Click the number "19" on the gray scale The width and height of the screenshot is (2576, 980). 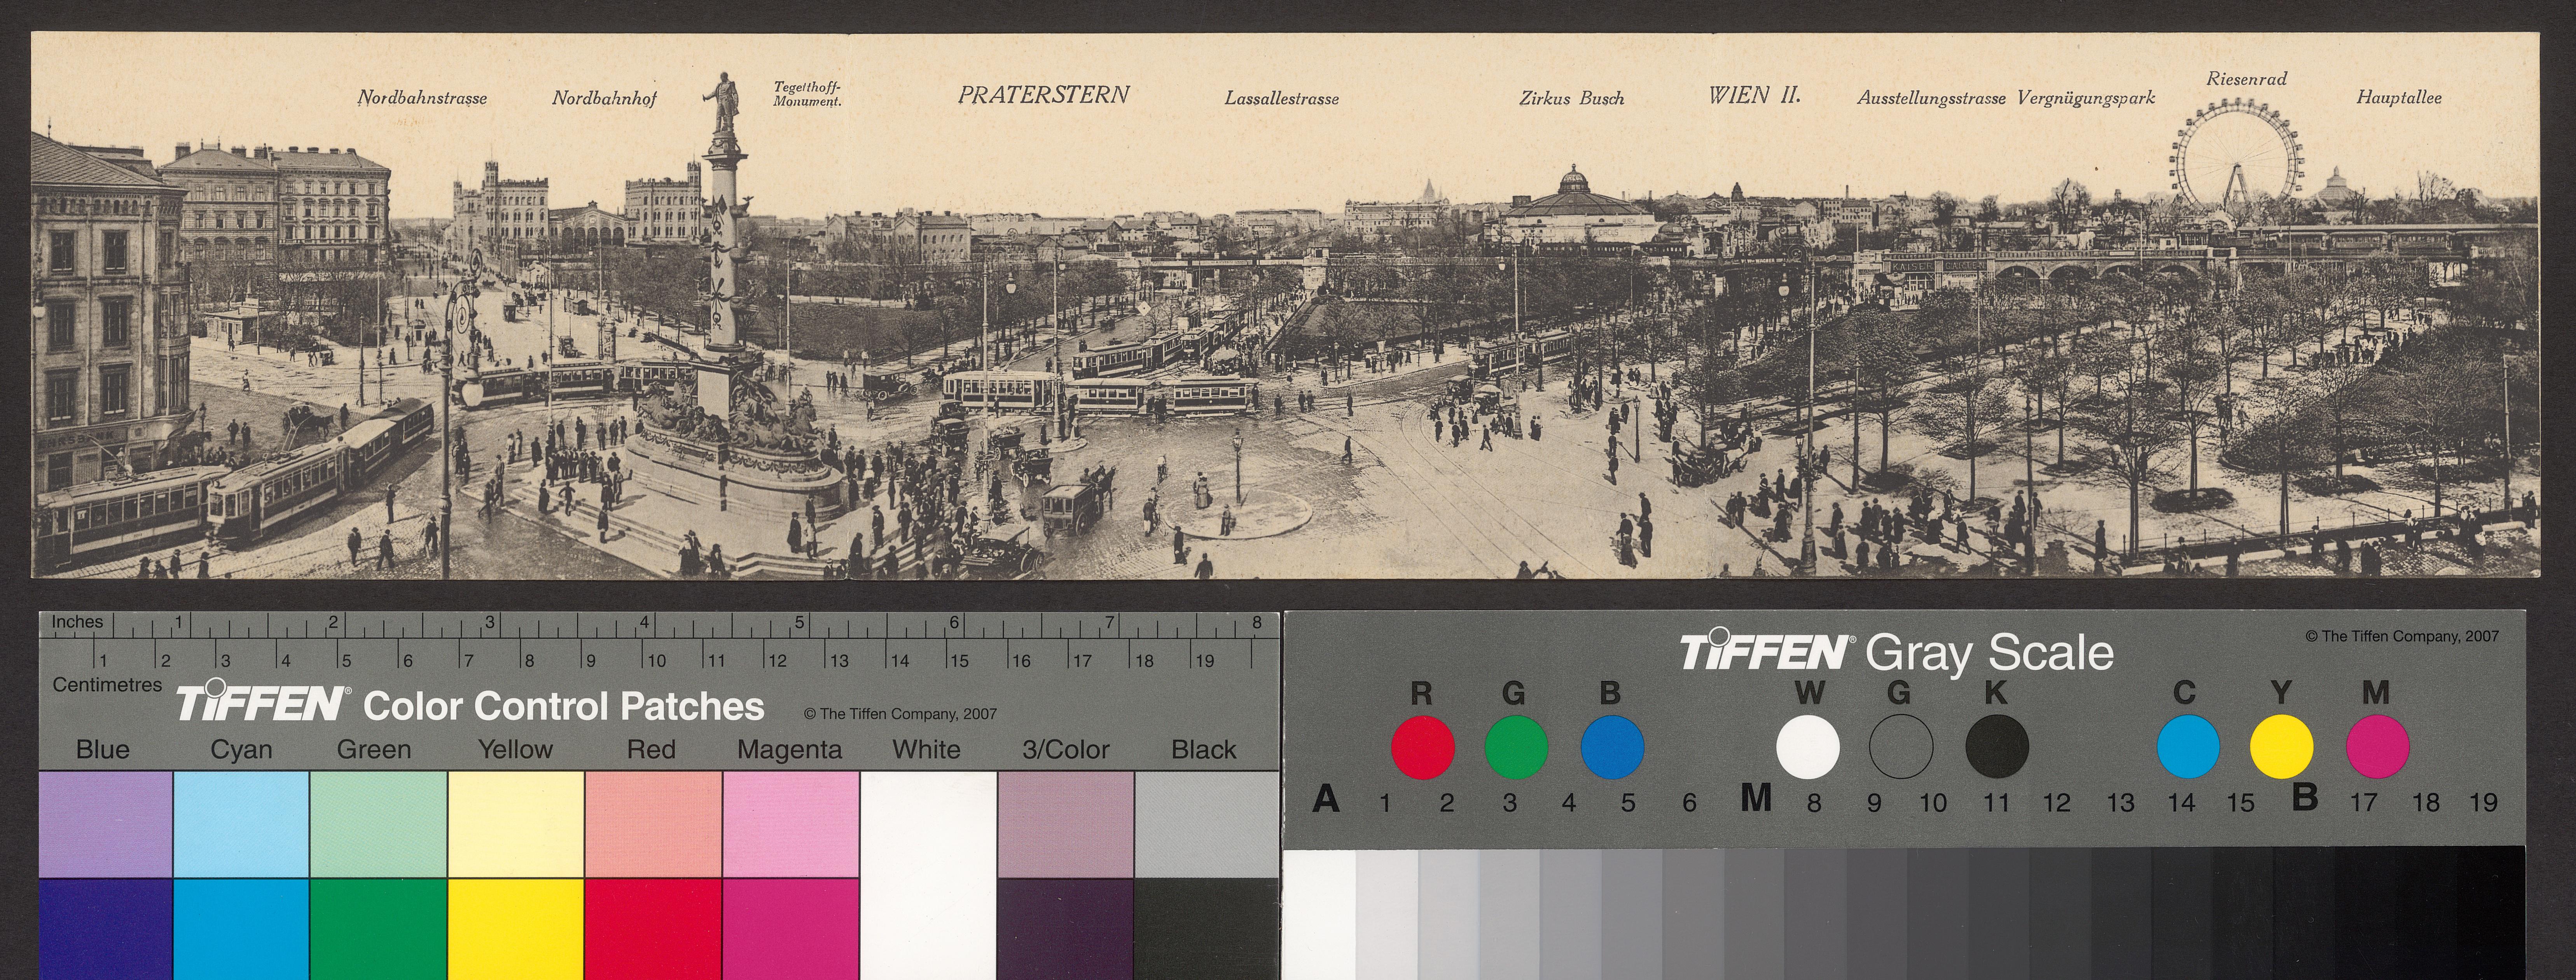click(2483, 802)
